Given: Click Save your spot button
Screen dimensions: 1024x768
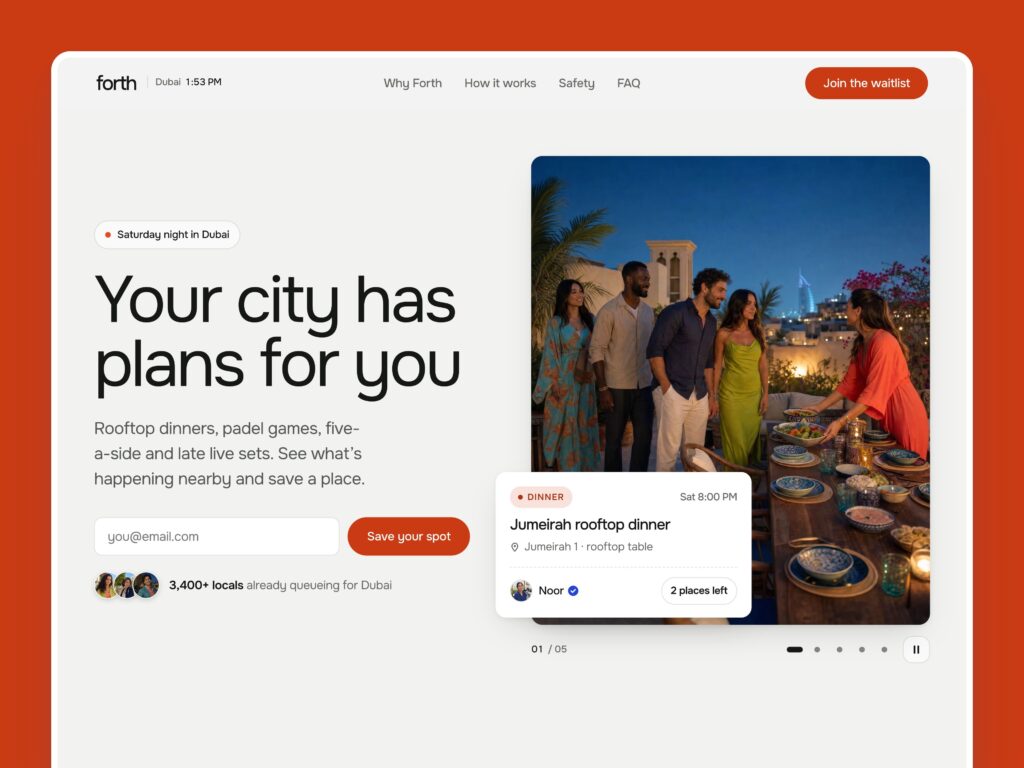Looking at the screenshot, I should tap(409, 537).
